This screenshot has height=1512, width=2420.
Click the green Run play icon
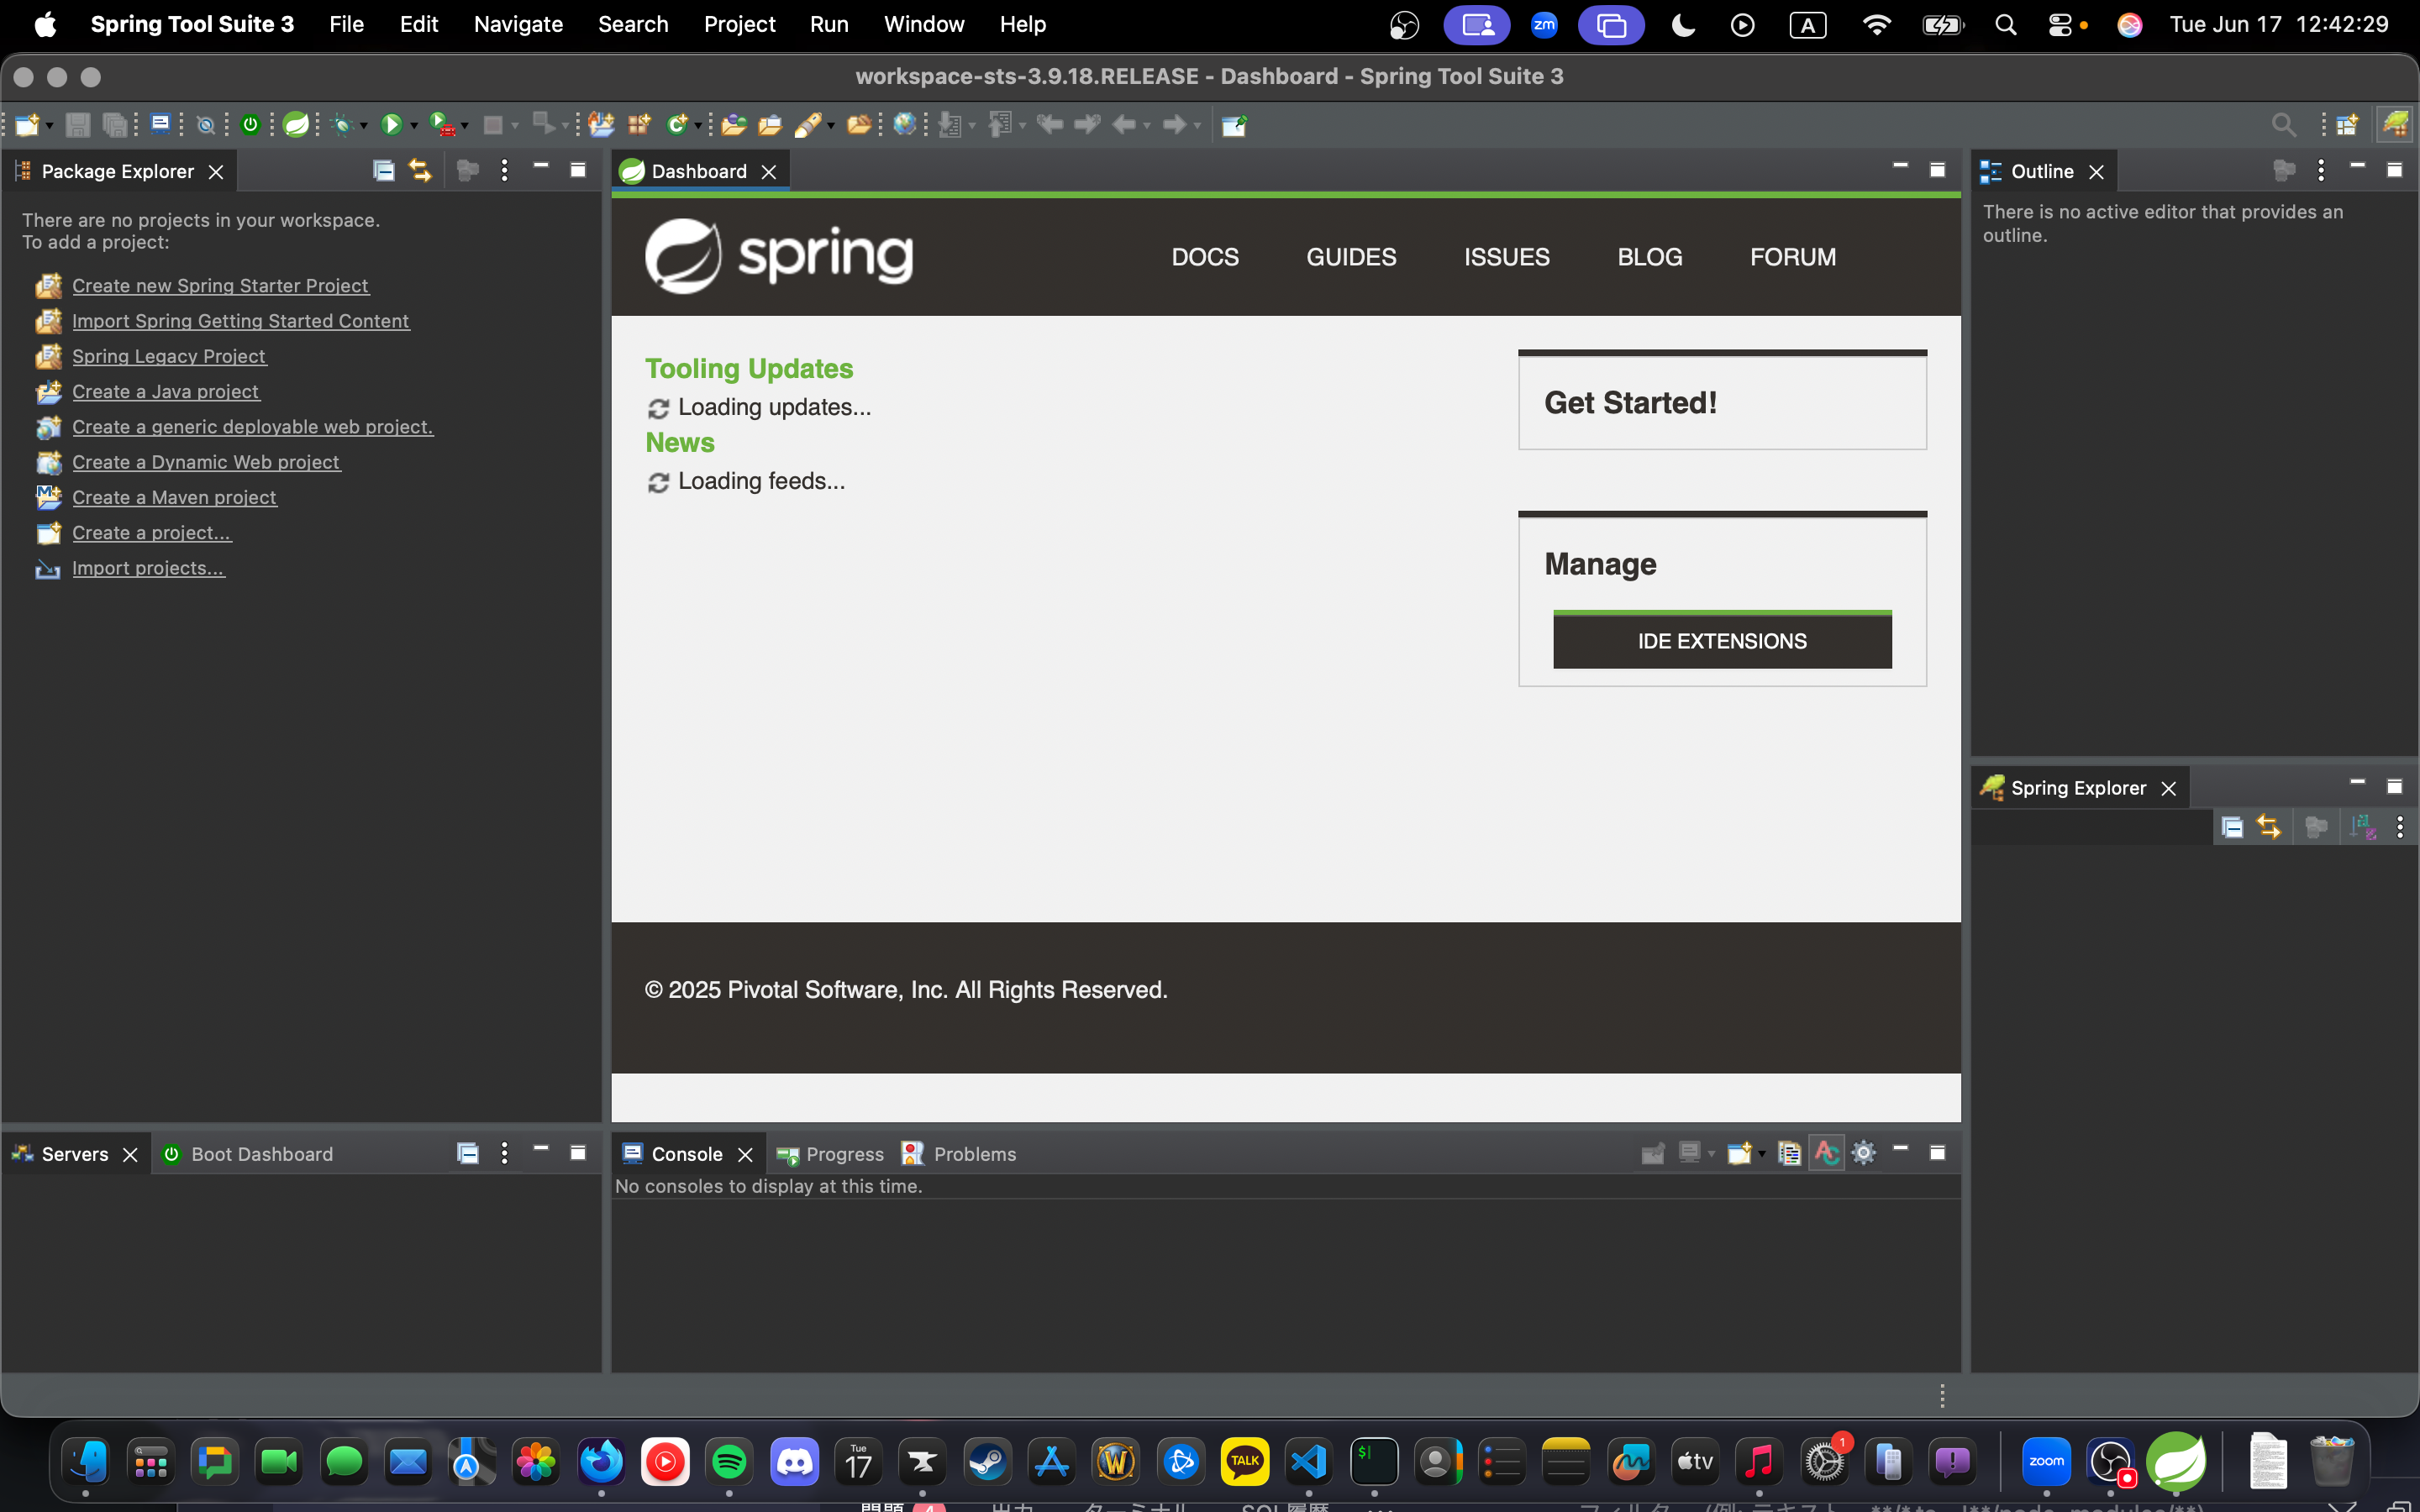pos(391,125)
